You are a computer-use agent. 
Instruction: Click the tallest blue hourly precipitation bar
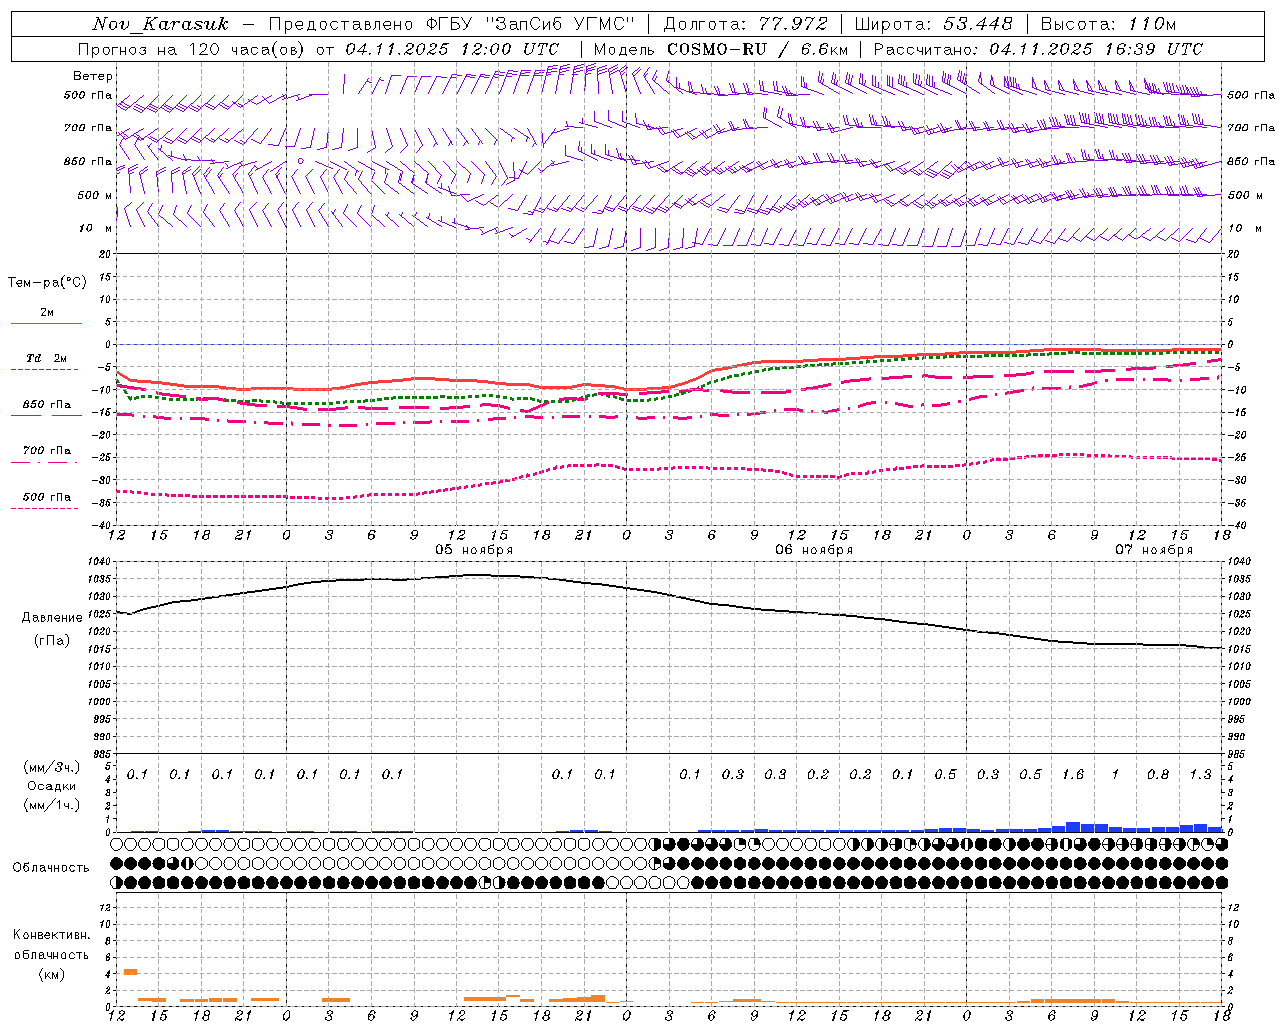click(x=1072, y=827)
